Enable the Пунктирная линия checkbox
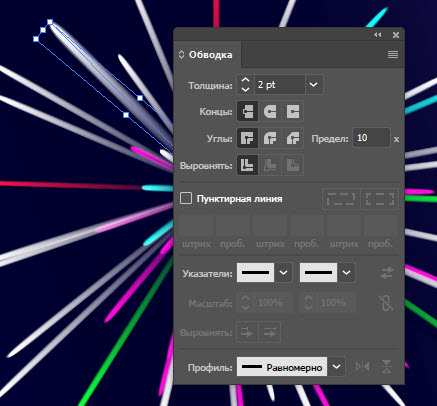437x406 pixels. [186, 198]
